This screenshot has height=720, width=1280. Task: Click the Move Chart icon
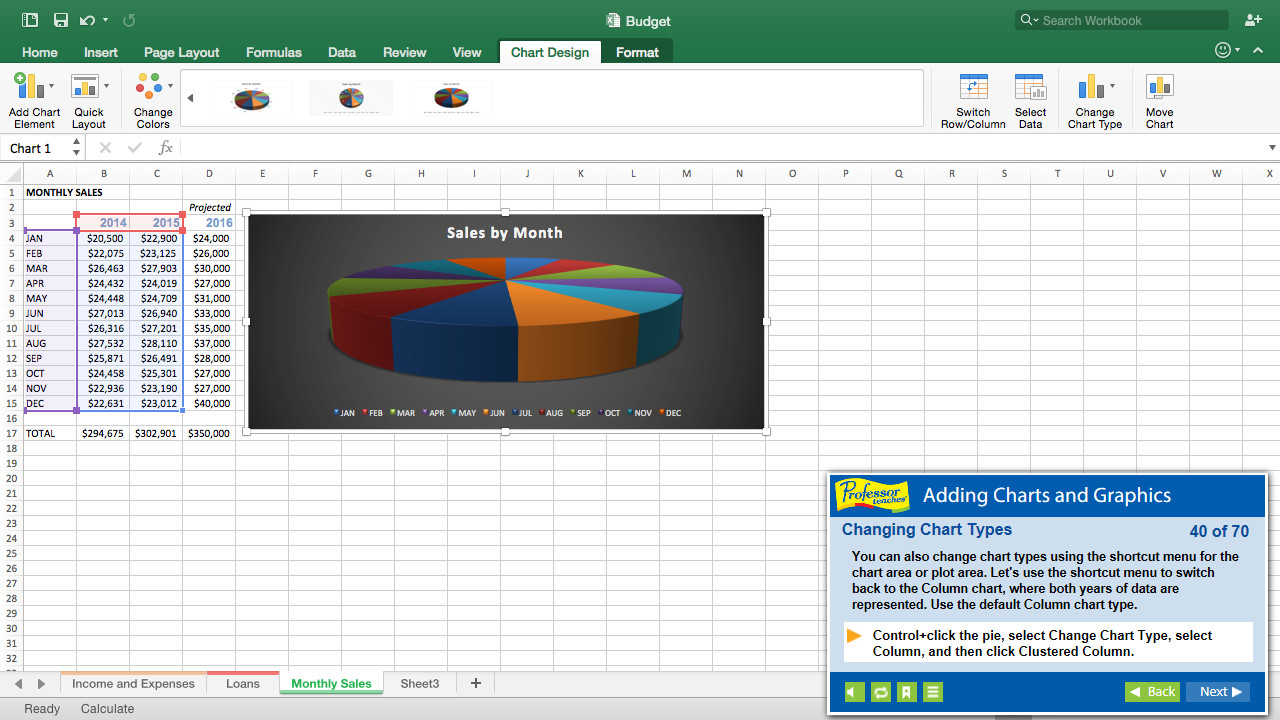point(1159,88)
